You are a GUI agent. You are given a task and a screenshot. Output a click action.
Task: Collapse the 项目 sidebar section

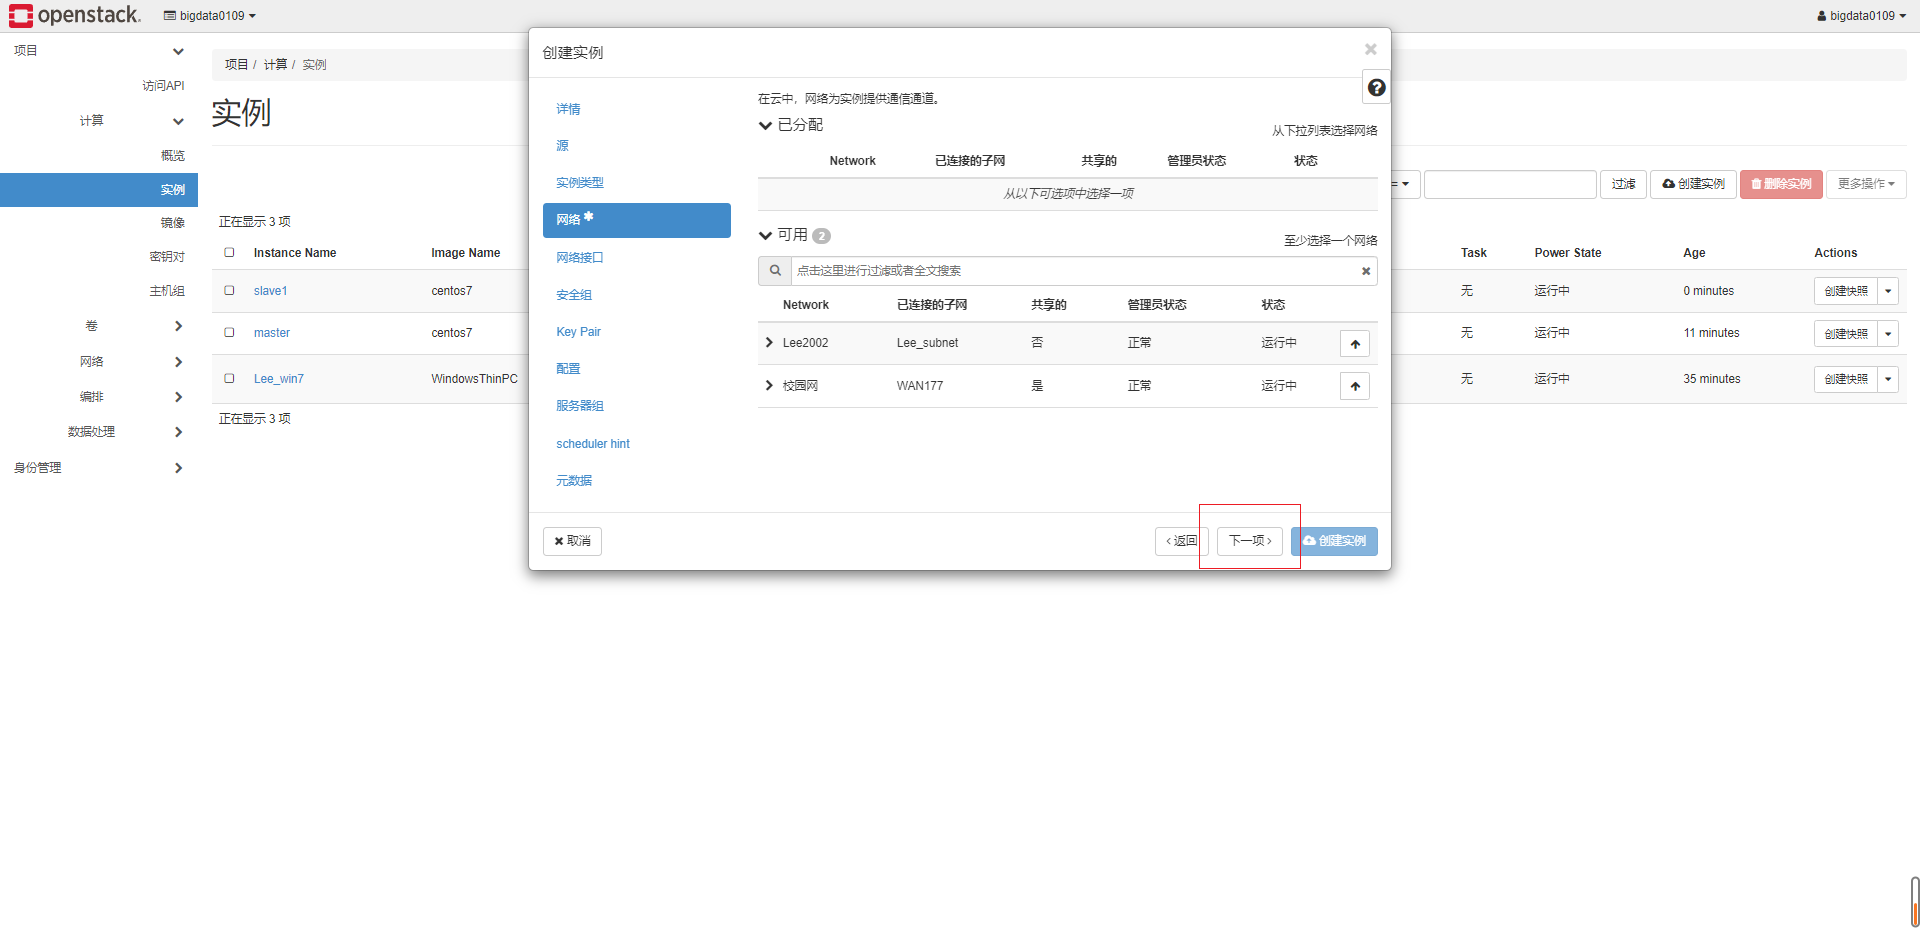click(x=178, y=51)
